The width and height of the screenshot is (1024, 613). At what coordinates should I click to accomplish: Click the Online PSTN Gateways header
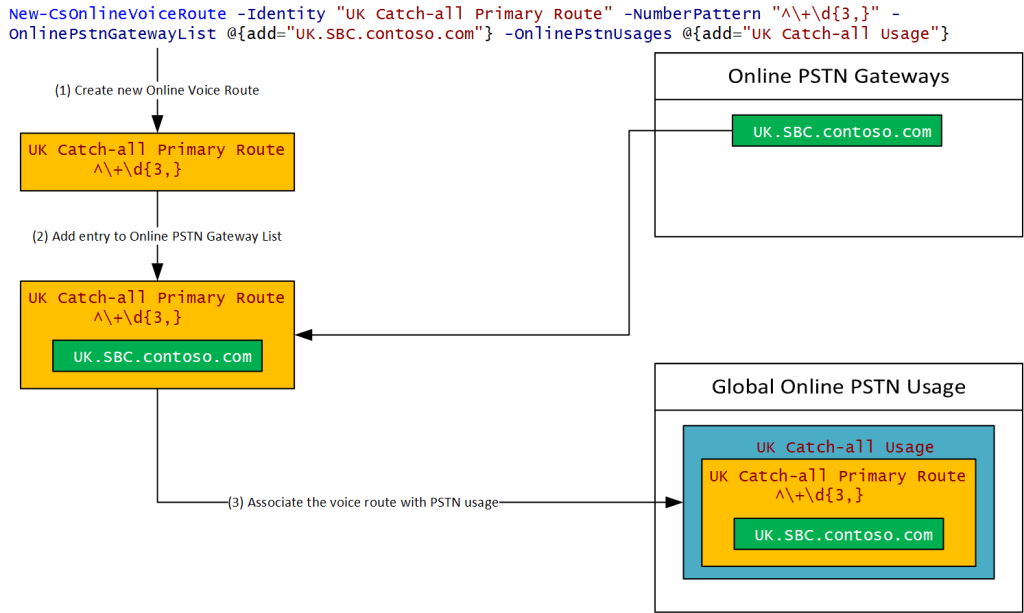pos(838,77)
